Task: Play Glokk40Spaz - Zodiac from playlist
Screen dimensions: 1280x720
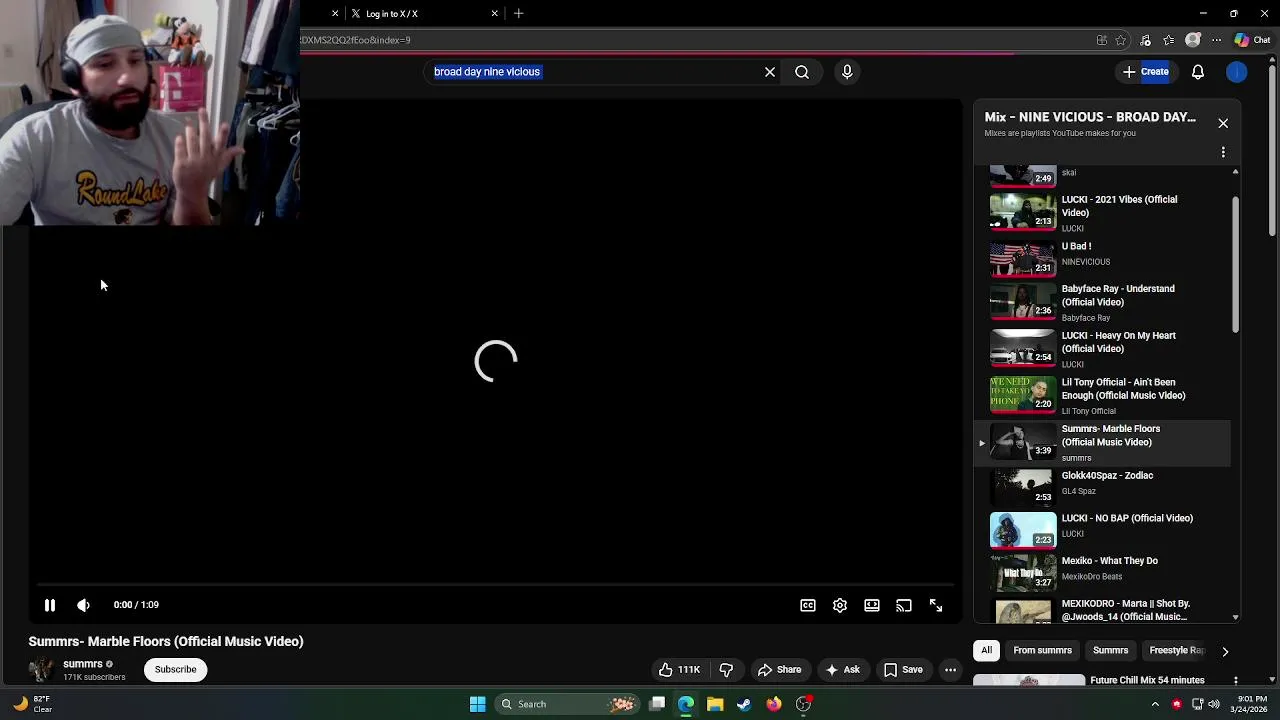Action: click(1104, 486)
